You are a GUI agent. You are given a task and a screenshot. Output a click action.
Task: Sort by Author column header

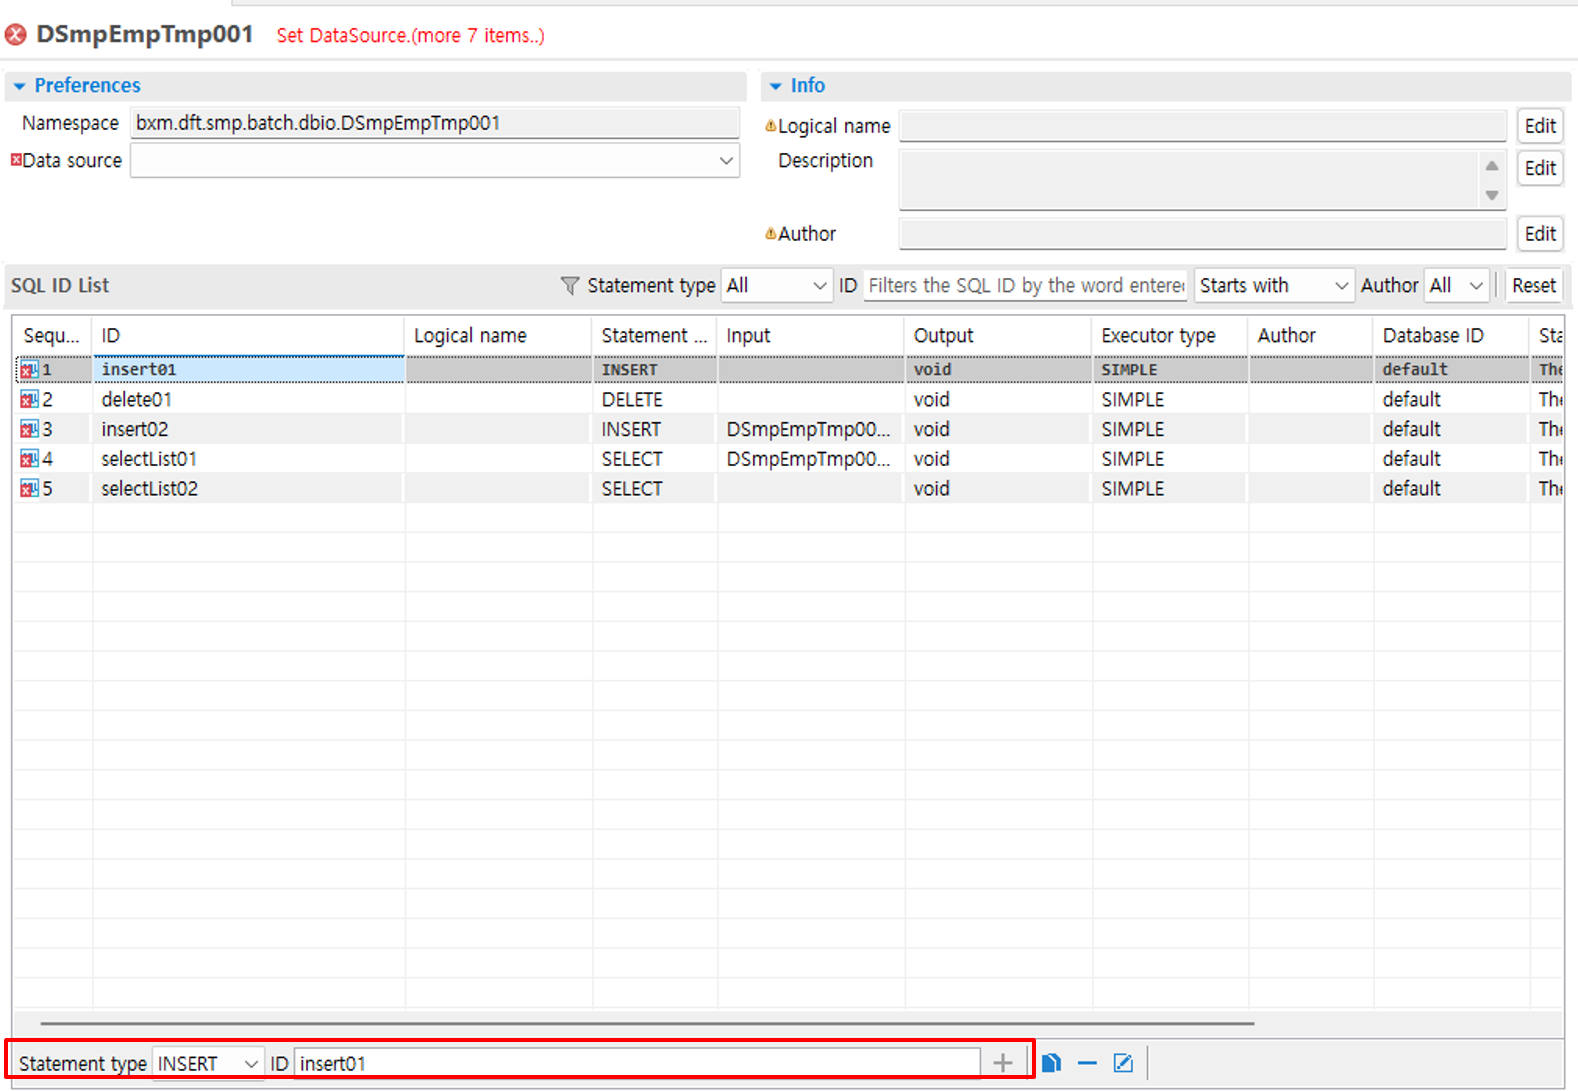click(1310, 336)
